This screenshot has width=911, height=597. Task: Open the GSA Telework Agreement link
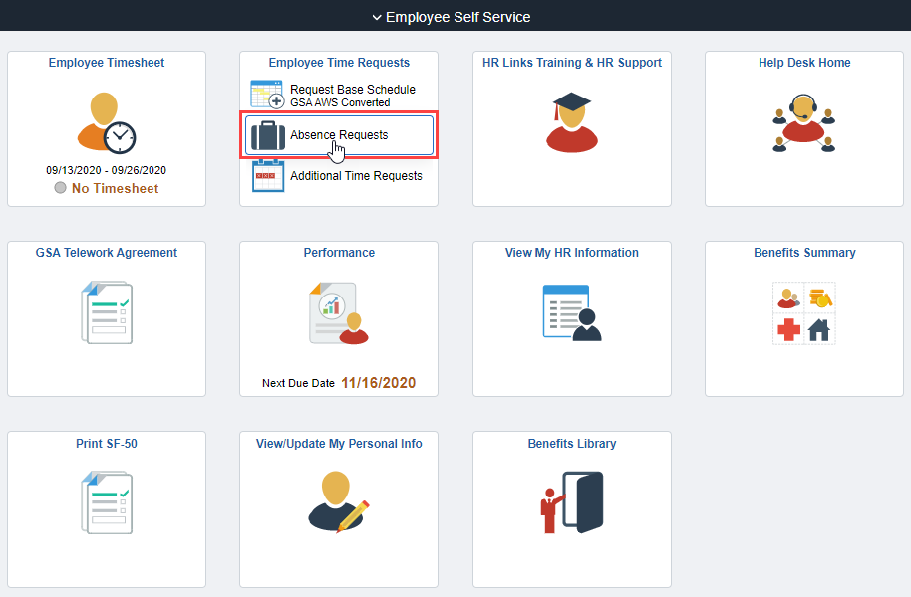[x=106, y=252]
